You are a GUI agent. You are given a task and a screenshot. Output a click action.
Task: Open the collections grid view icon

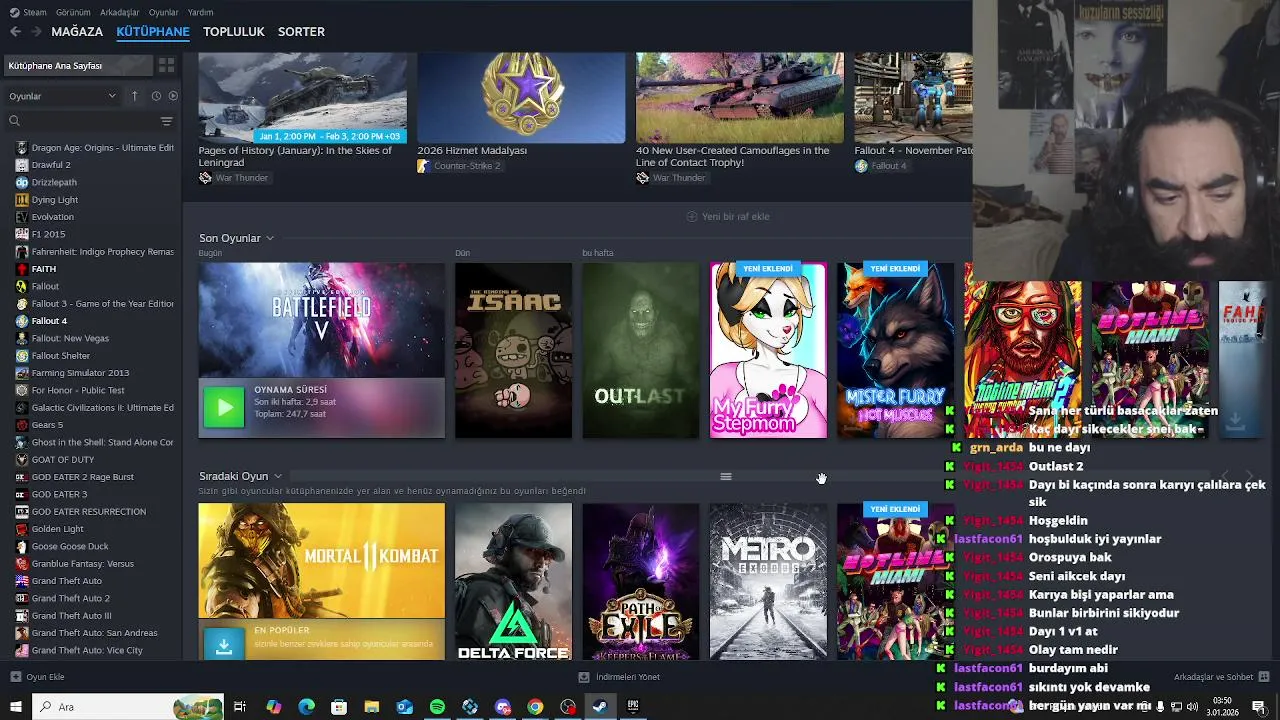tap(166, 65)
